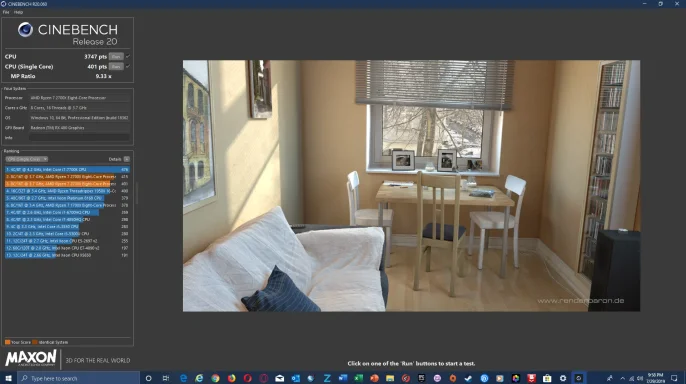The image size is (686, 384).
Task: Select ranking row 6 AMD Ryzen 7 1700X
Action: pyautogui.click(x=67, y=205)
